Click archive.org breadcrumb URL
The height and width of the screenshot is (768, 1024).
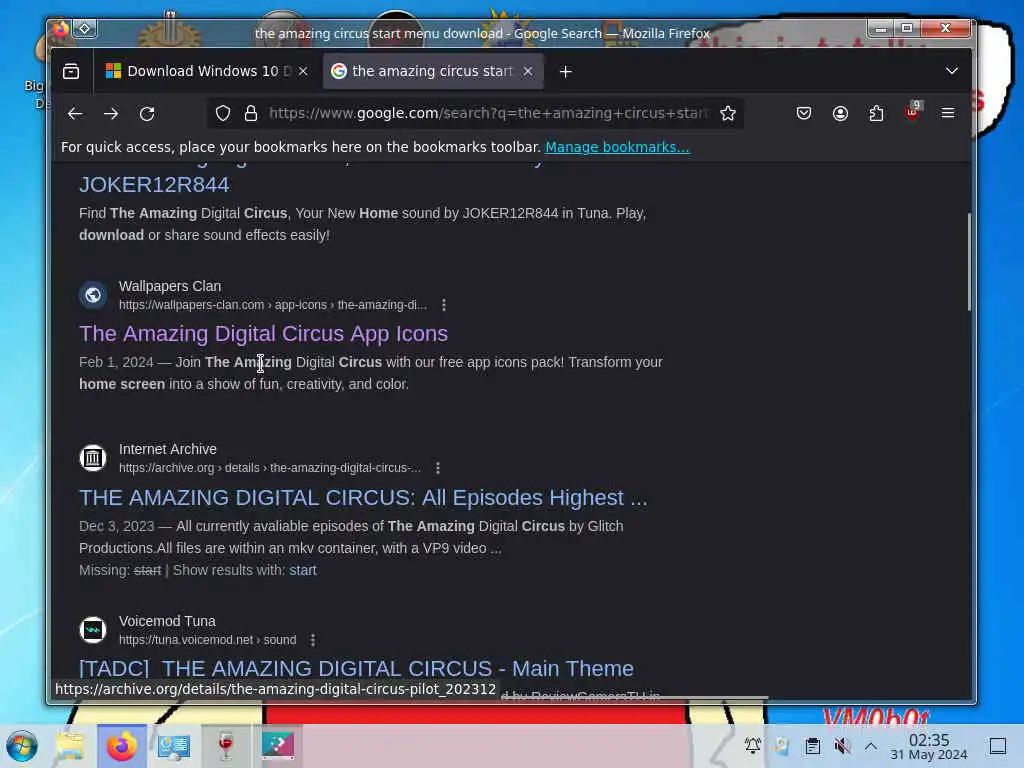[x=270, y=468]
